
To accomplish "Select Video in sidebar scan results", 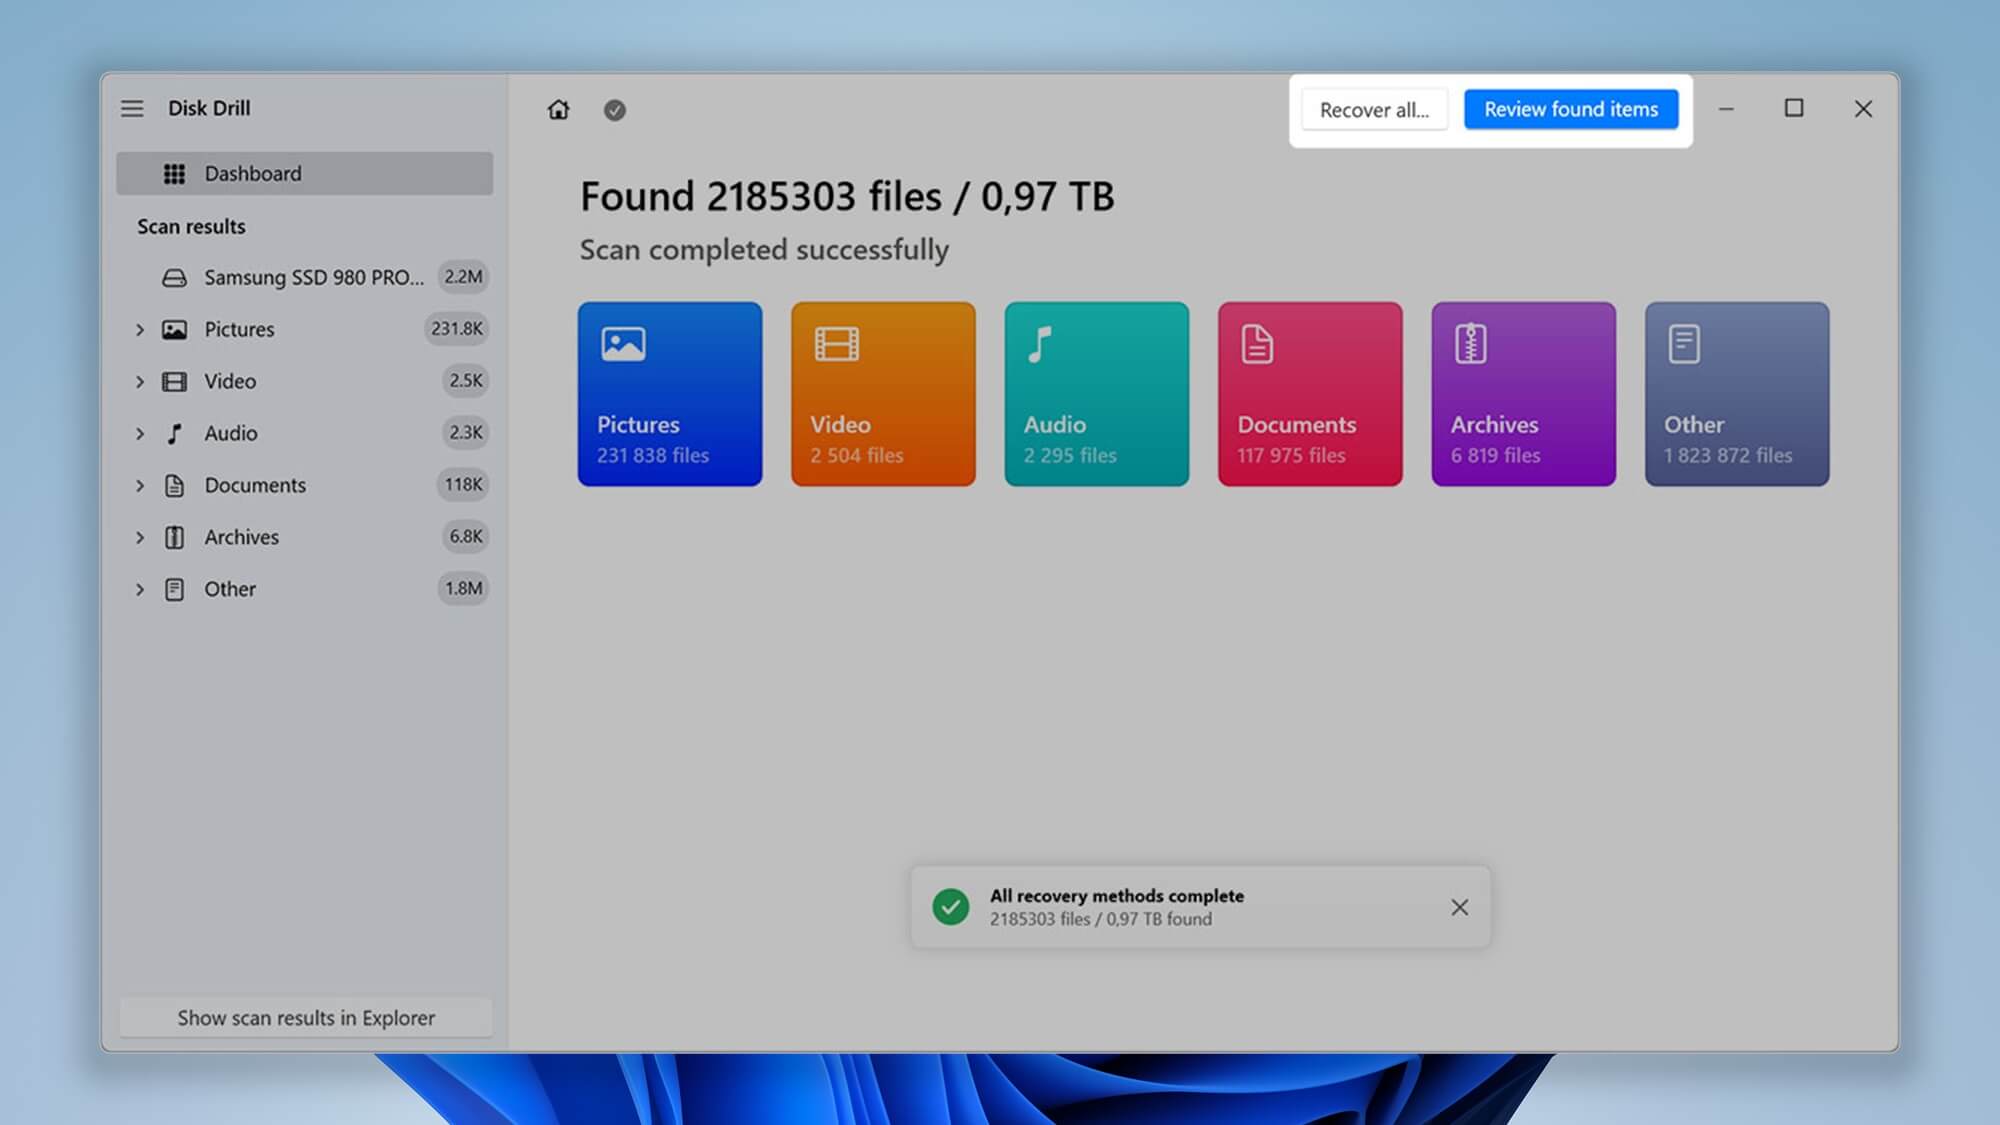I will (305, 381).
